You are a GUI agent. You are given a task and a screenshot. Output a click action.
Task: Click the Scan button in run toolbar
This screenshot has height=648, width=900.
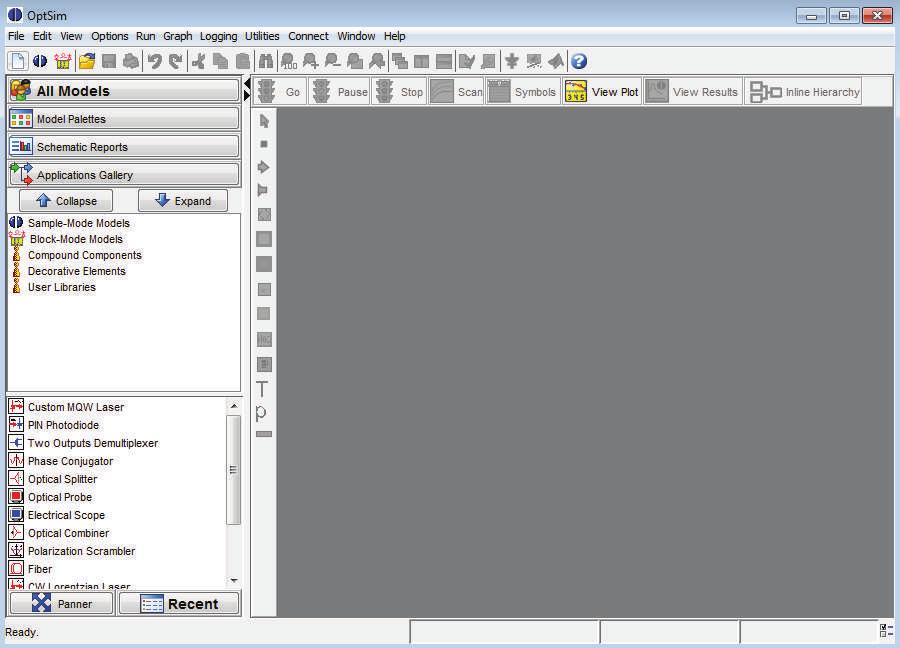pyautogui.click(x=456, y=92)
